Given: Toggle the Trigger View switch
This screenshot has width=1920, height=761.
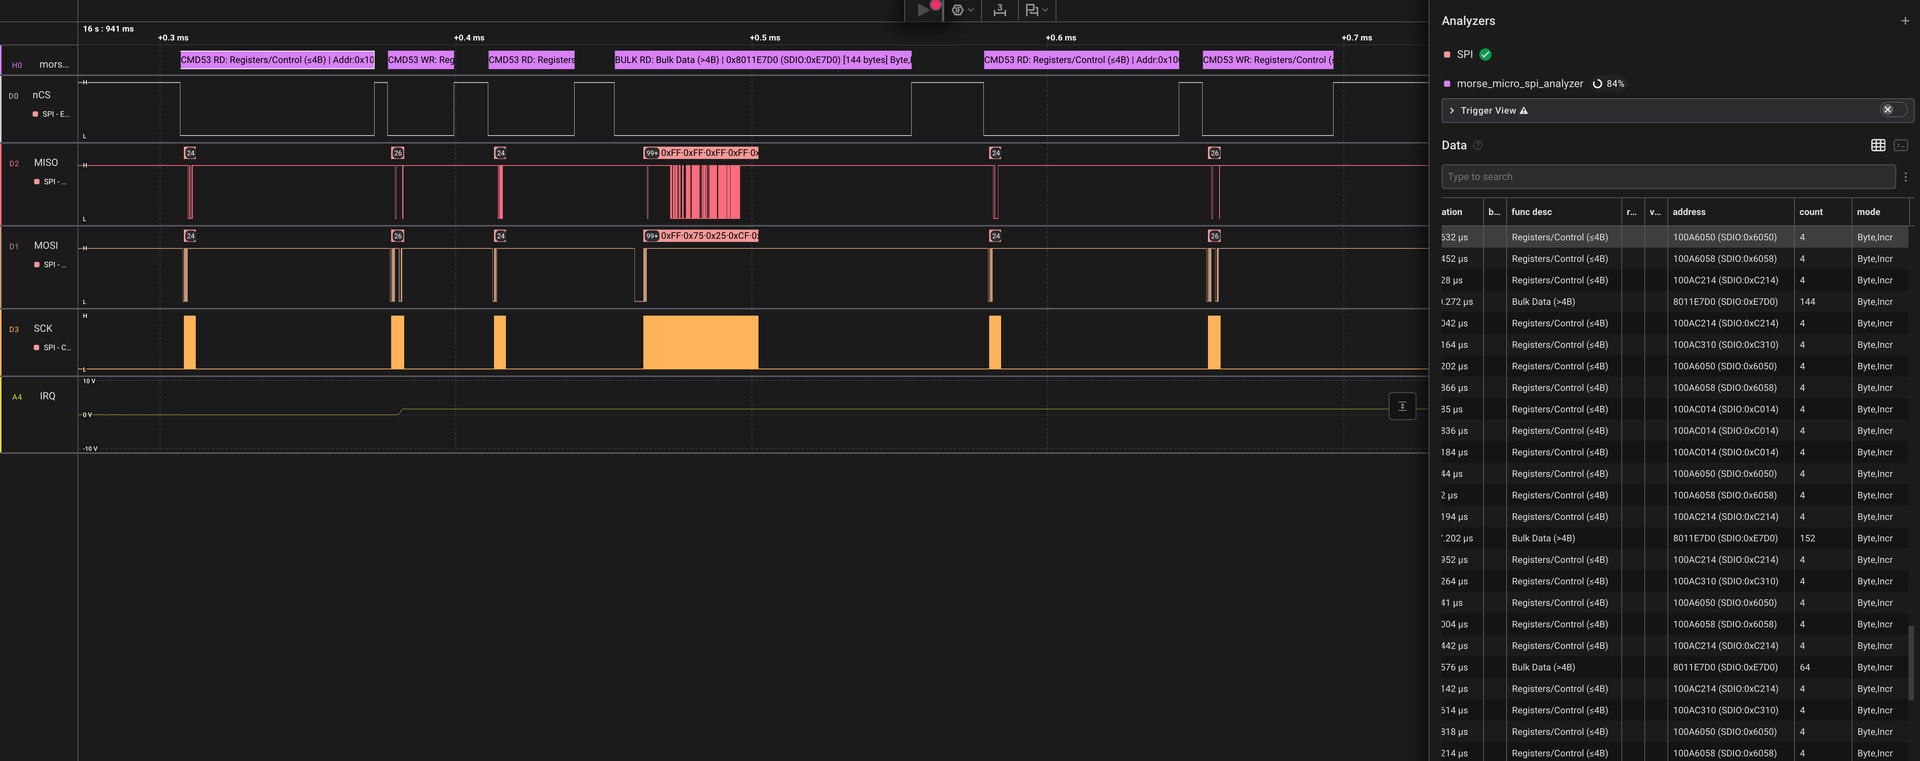Looking at the screenshot, I should [1893, 110].
